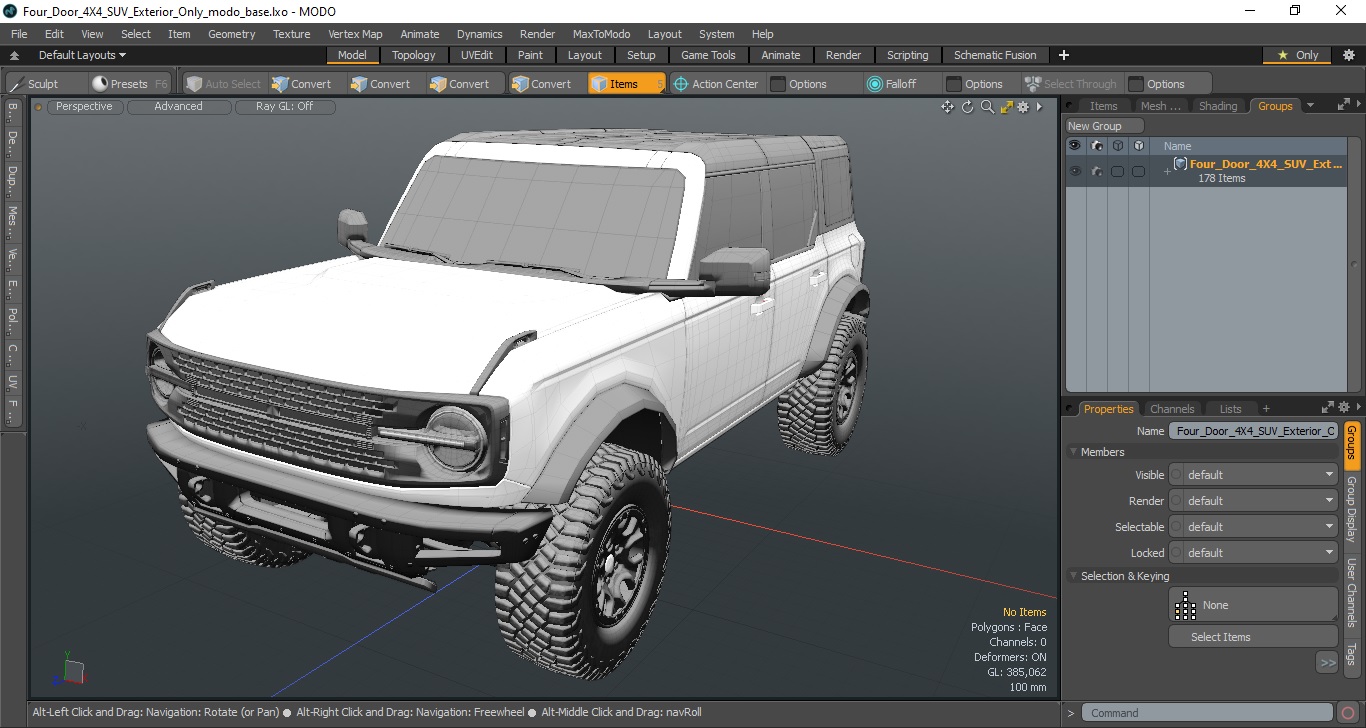This screenshot has height=728, width=1366.
Task: Activate Items selection mode
Action: [626, 84]
